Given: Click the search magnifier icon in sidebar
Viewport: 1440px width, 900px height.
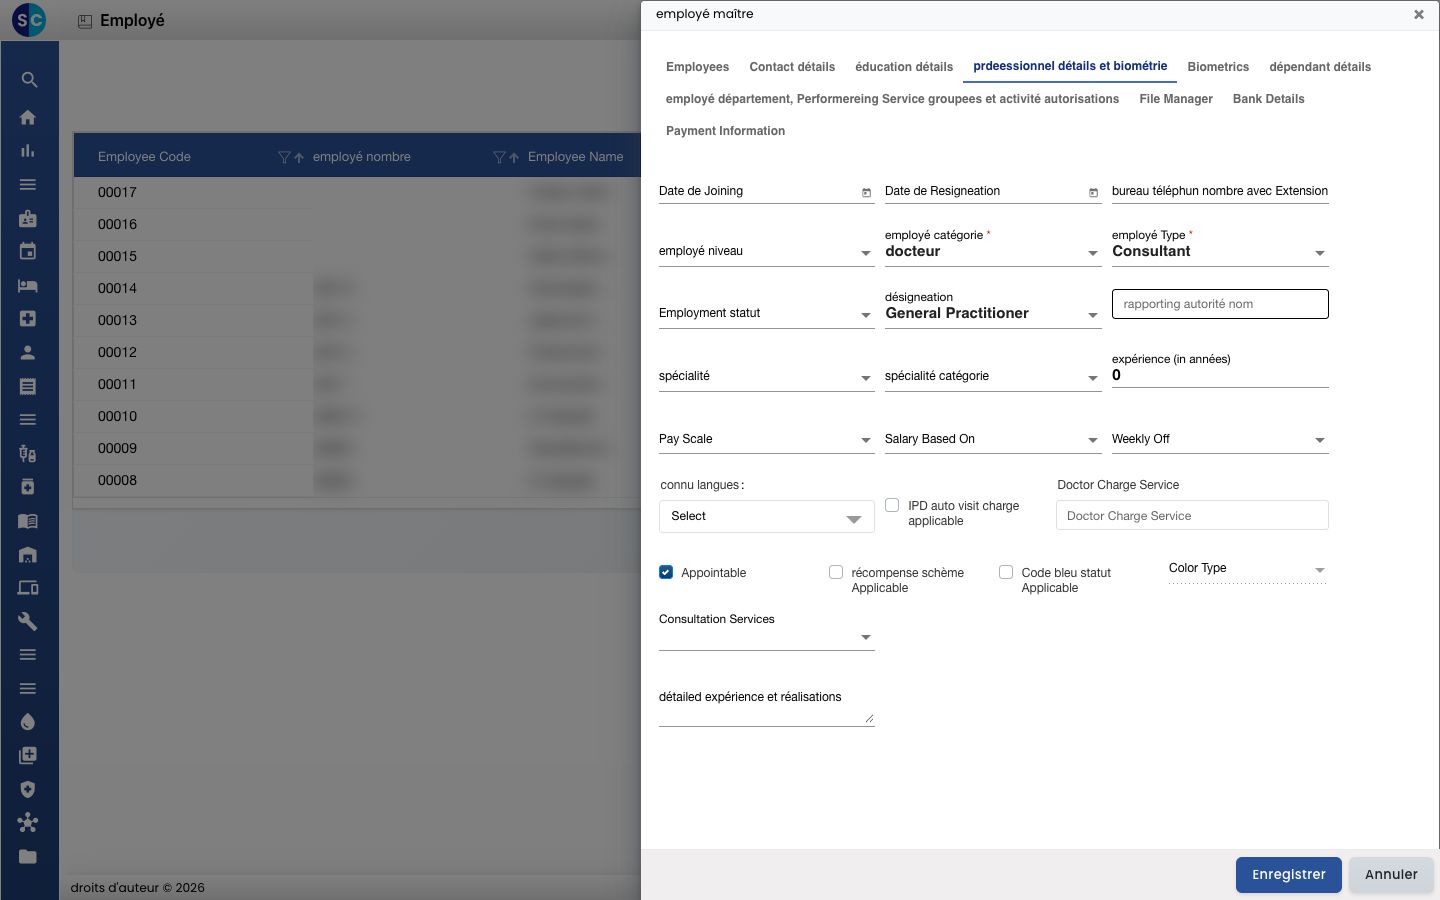Looking at the screenshot, I should click(28, 80).
